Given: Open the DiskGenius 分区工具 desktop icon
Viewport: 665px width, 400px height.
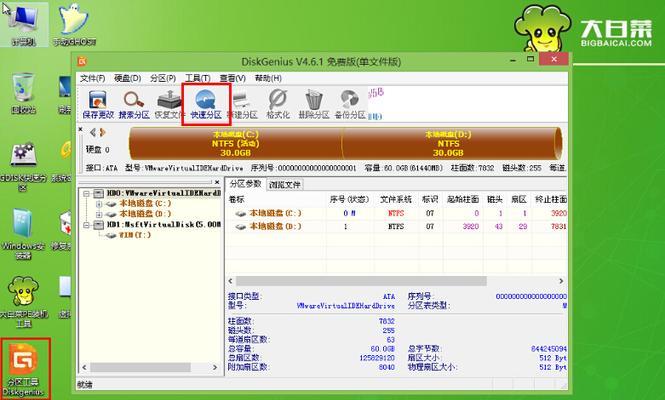Looking at the screenshot, I should click(x=24, y=369).
